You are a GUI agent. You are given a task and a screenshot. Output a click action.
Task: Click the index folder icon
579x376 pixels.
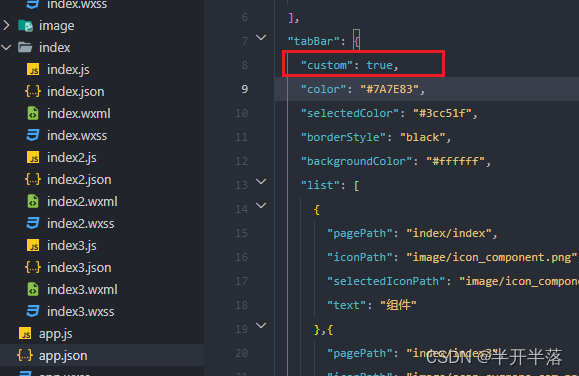25,47
